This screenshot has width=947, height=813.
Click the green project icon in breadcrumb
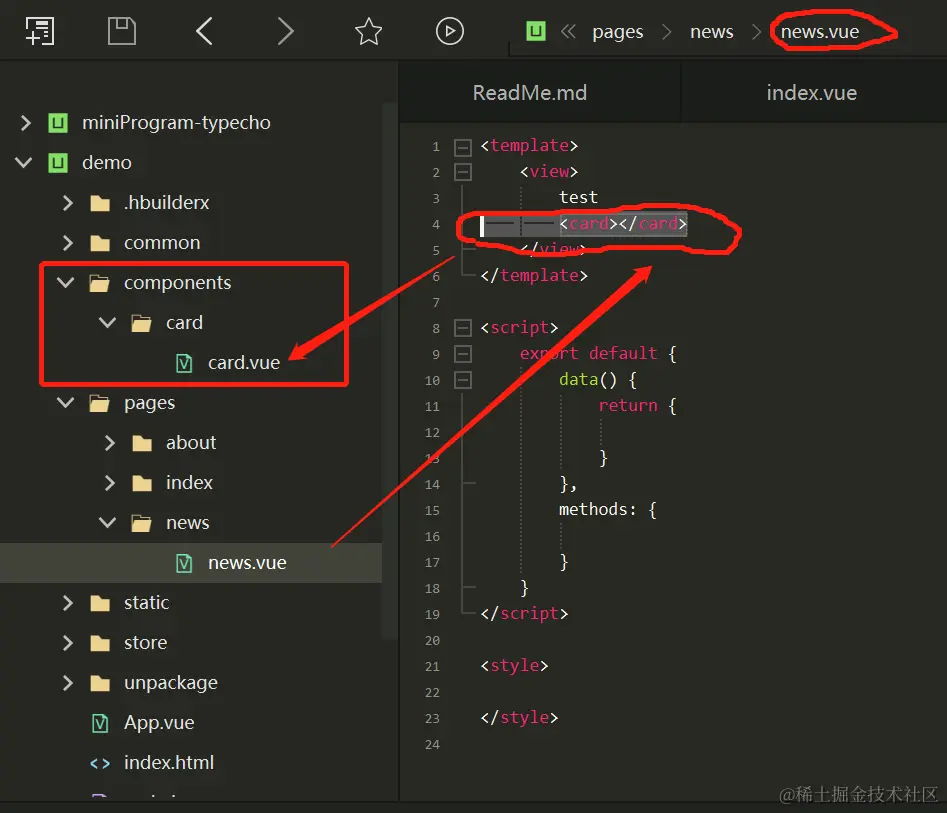click(536, 31)
